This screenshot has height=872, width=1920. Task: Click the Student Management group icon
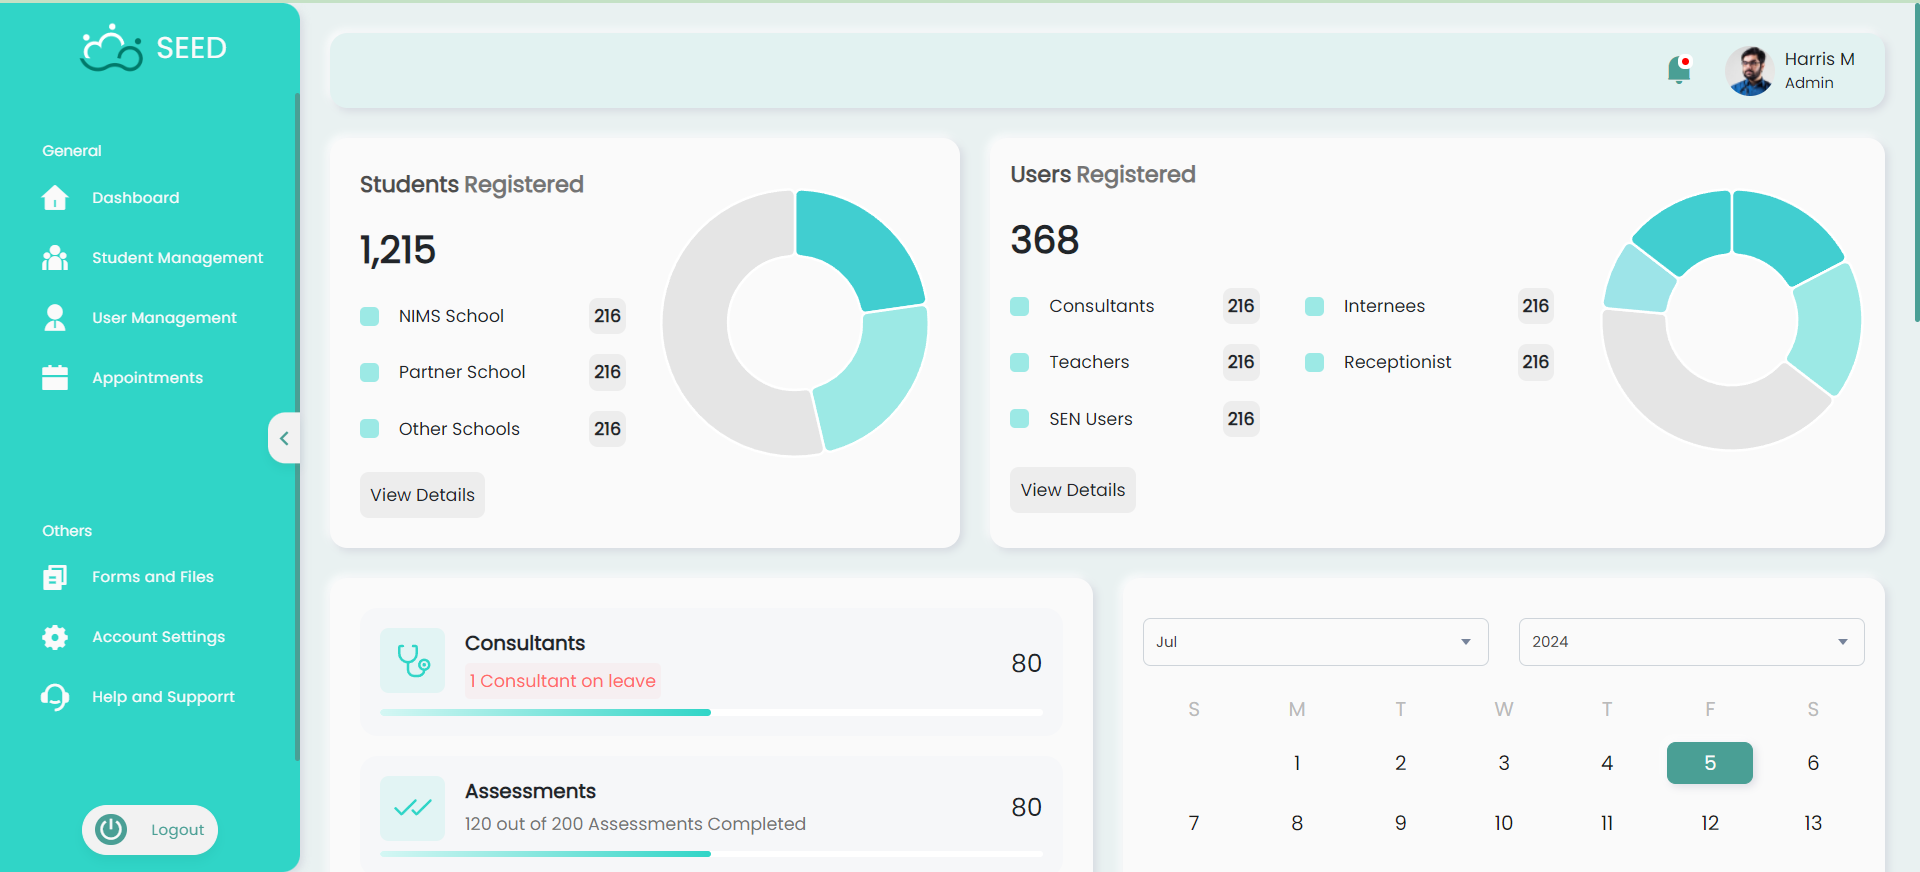55,258
